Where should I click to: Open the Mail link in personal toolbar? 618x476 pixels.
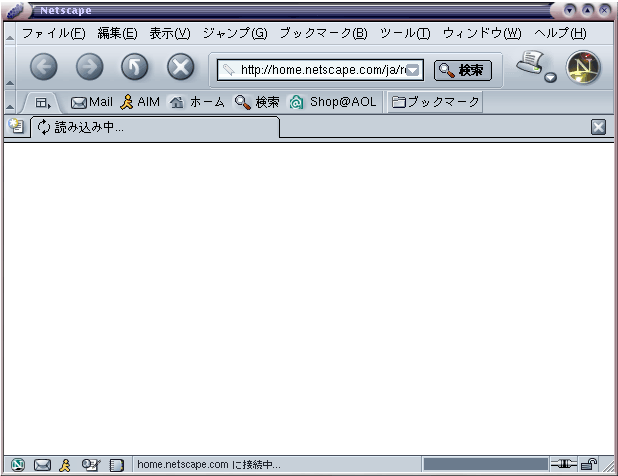[x=91, y=102]
